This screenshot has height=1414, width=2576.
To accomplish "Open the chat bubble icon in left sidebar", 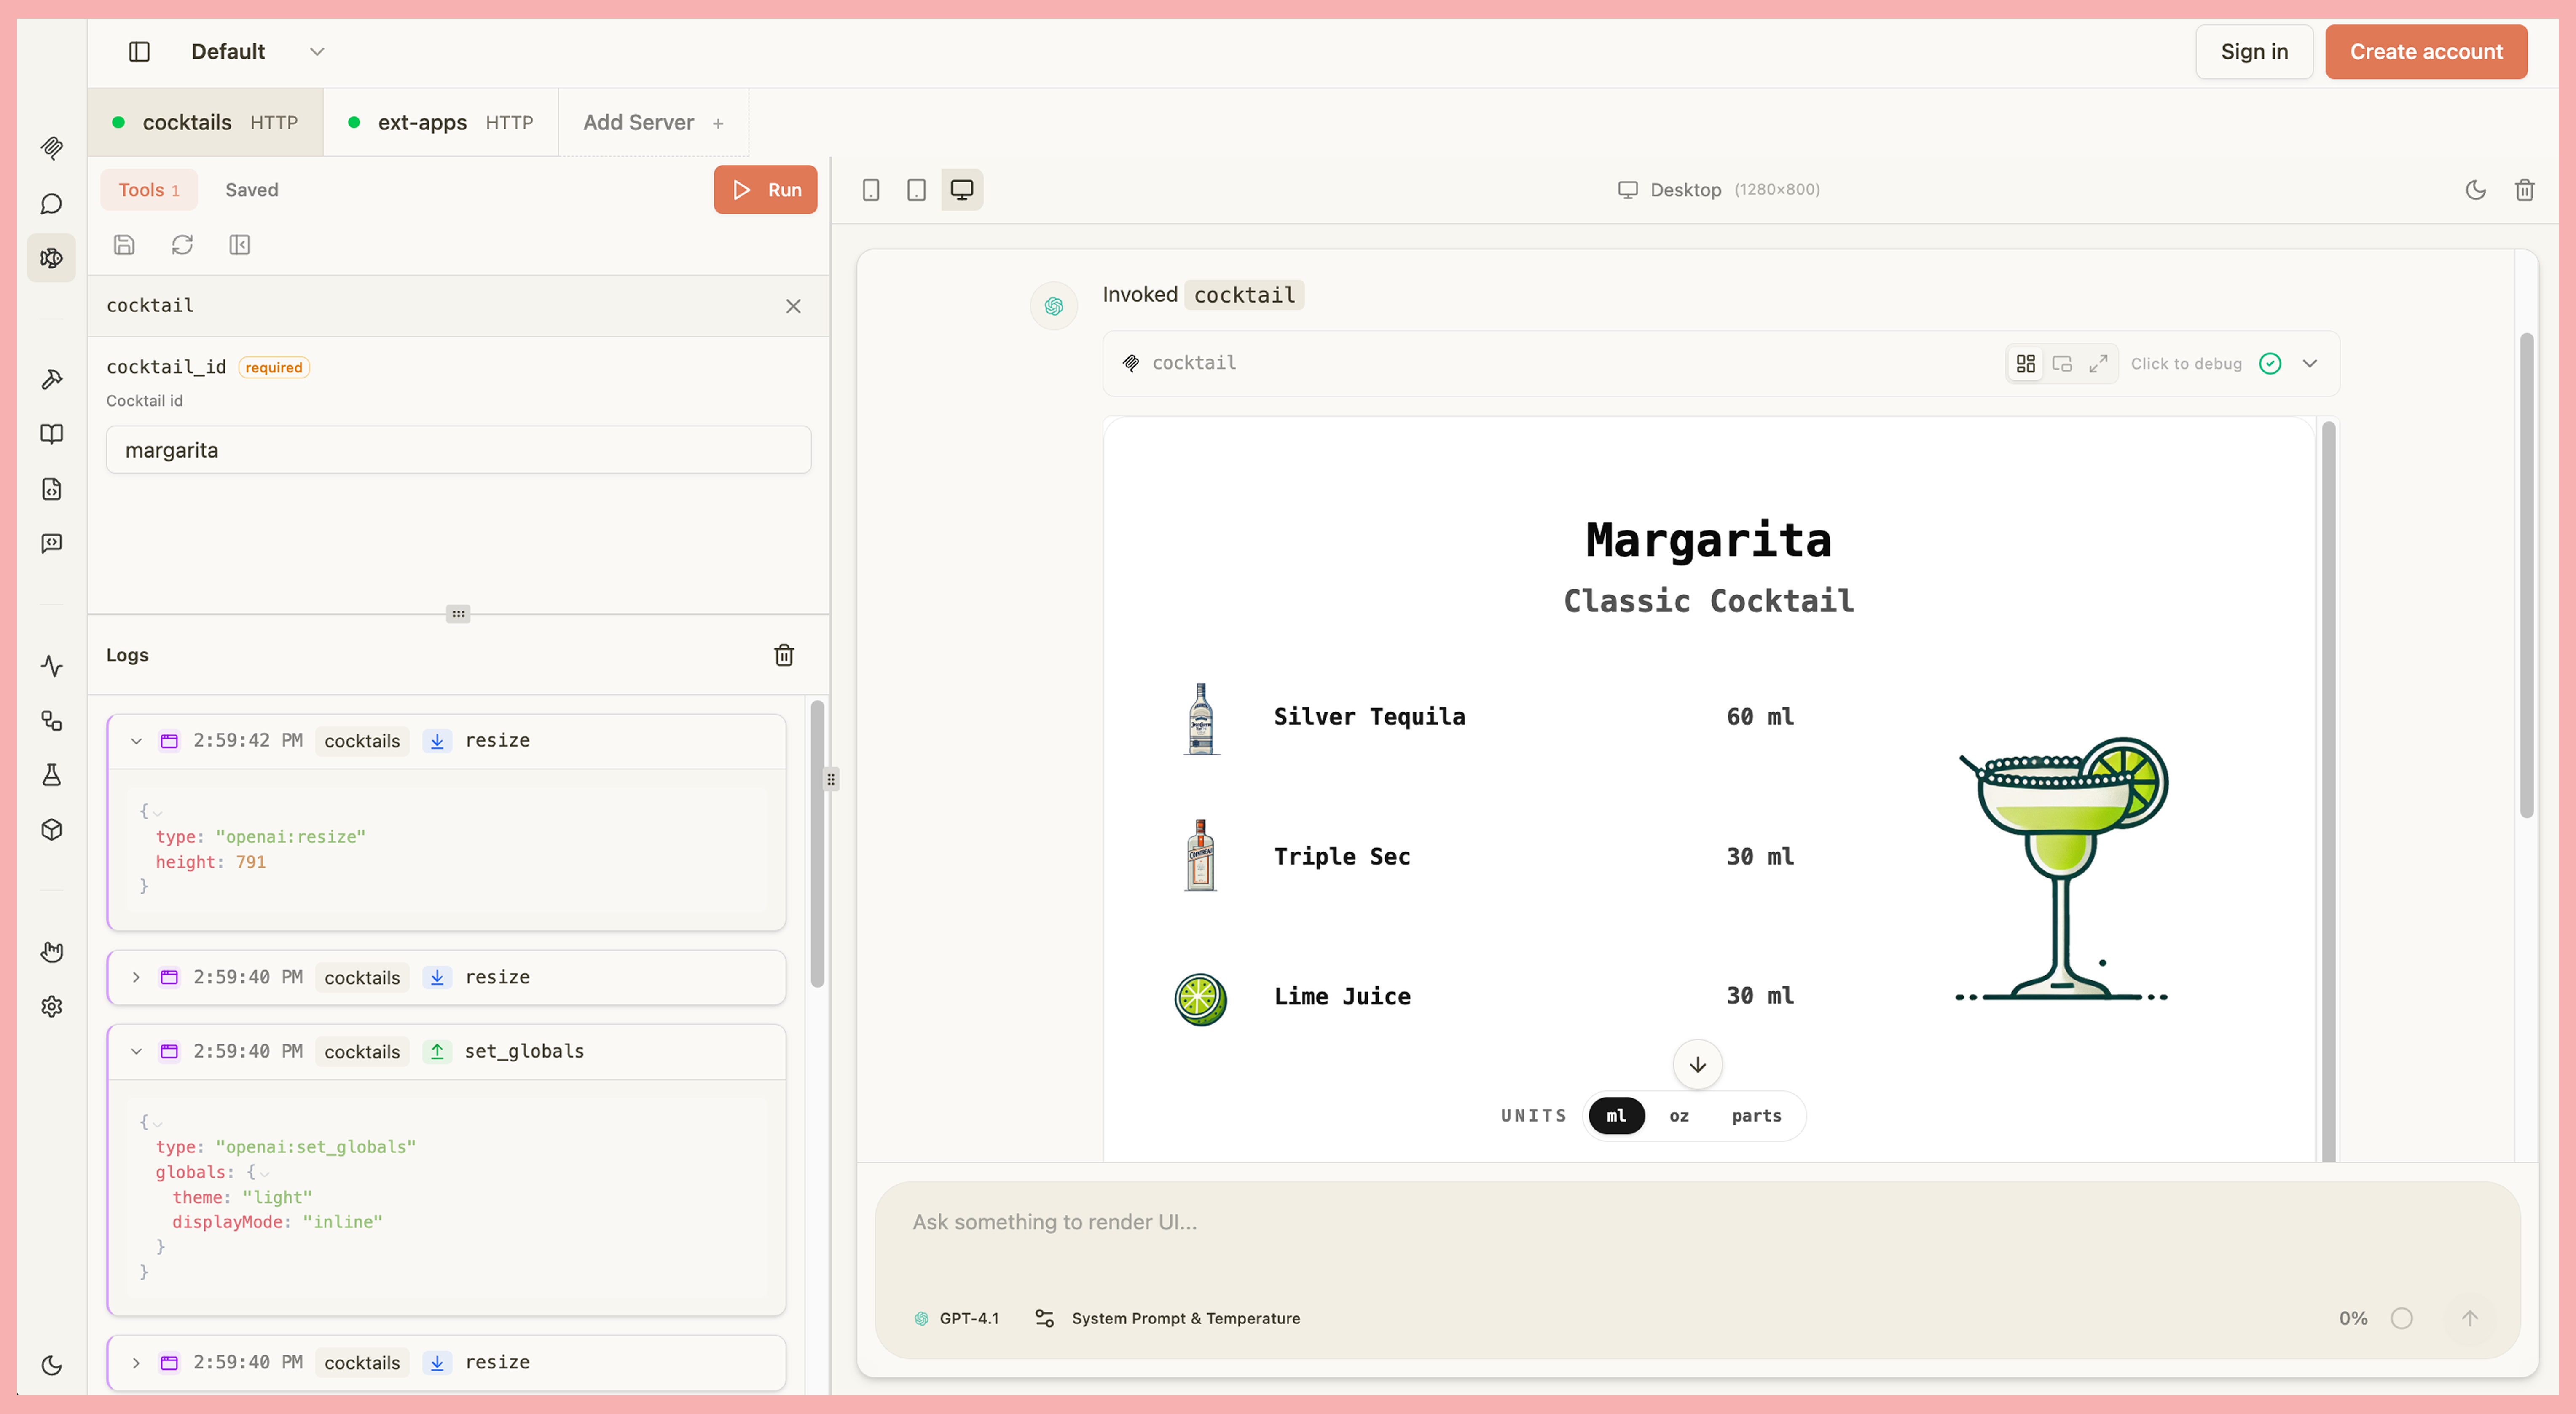I will point(52,204).
